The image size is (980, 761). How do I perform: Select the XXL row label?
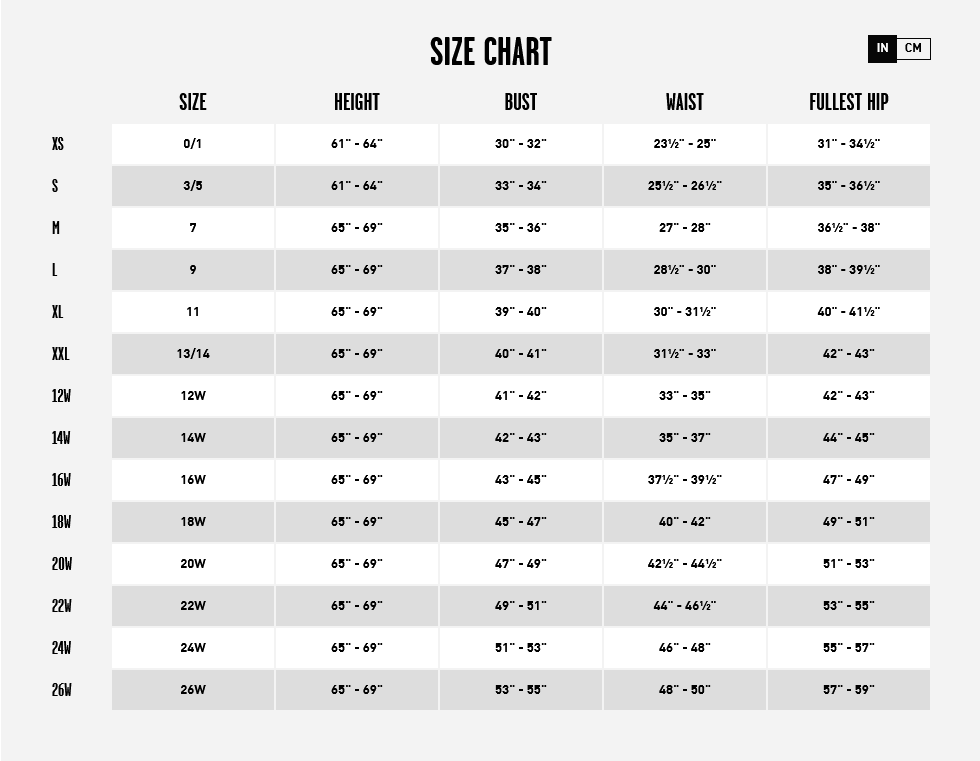60,354
